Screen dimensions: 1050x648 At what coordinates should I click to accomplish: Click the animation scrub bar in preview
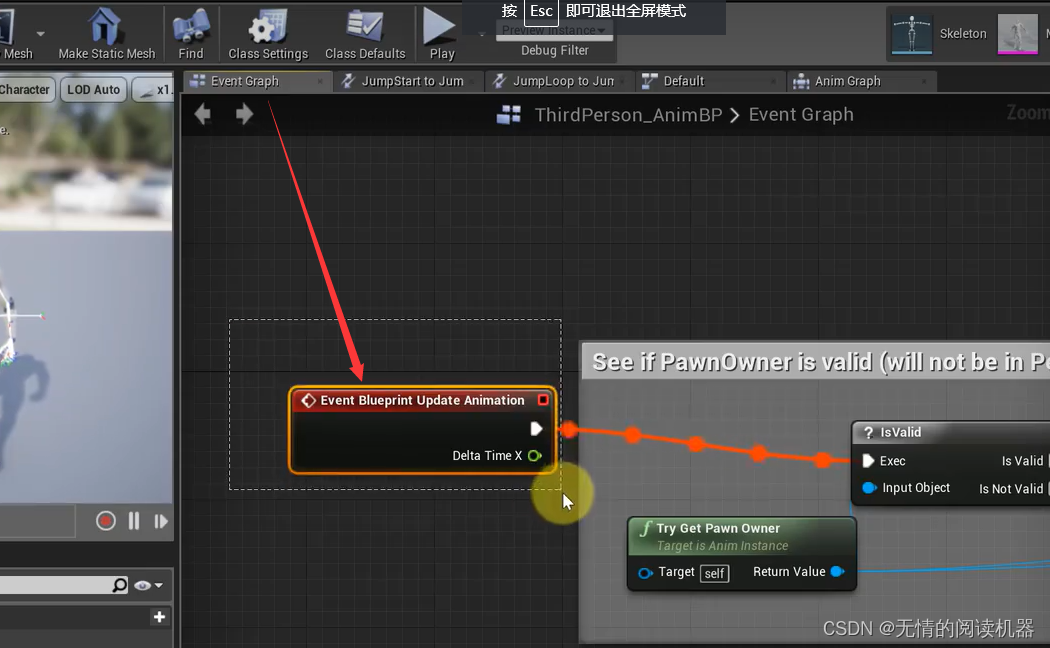37,521
